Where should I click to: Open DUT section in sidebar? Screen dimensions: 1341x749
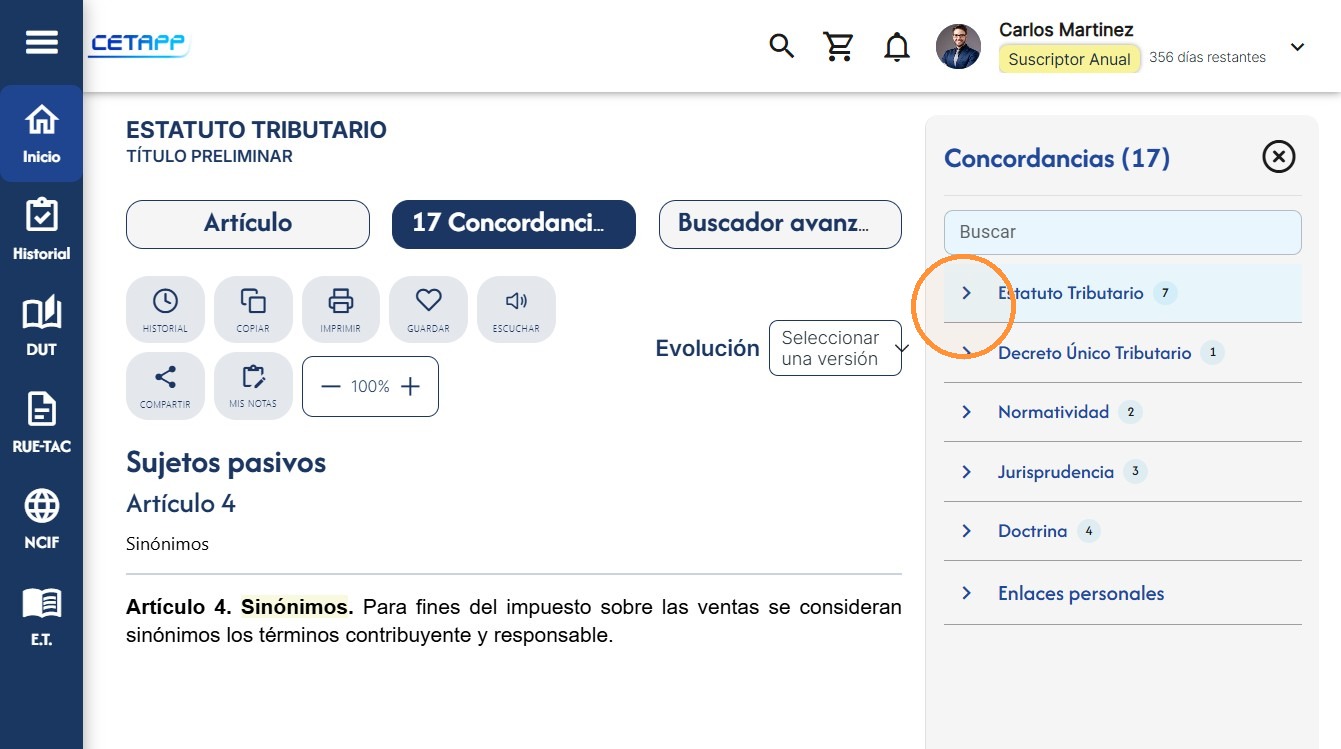(x=41, y=326)
